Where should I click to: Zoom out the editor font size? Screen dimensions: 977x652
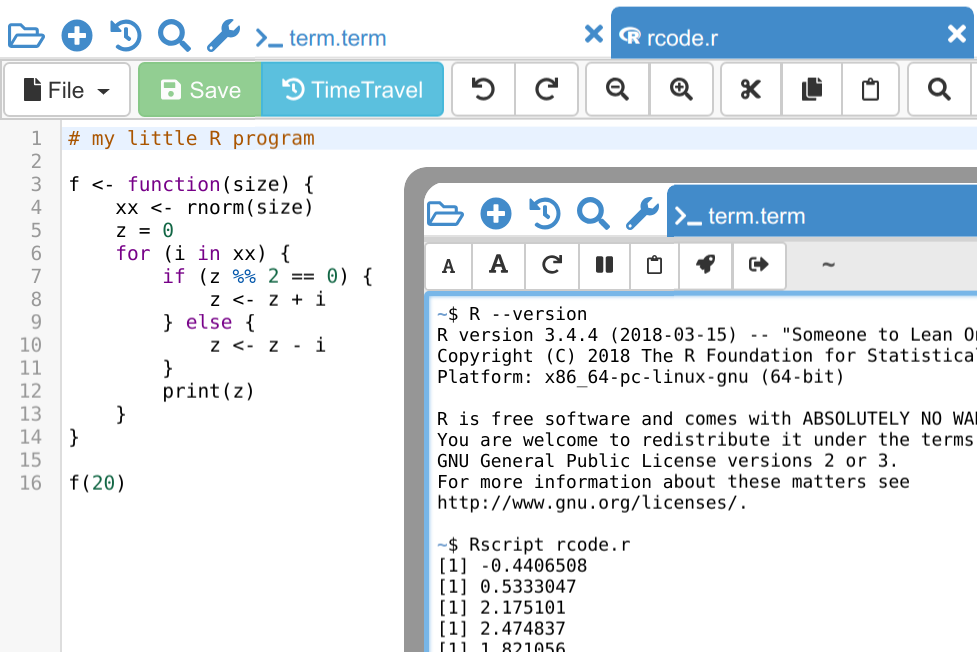point(617,90)
